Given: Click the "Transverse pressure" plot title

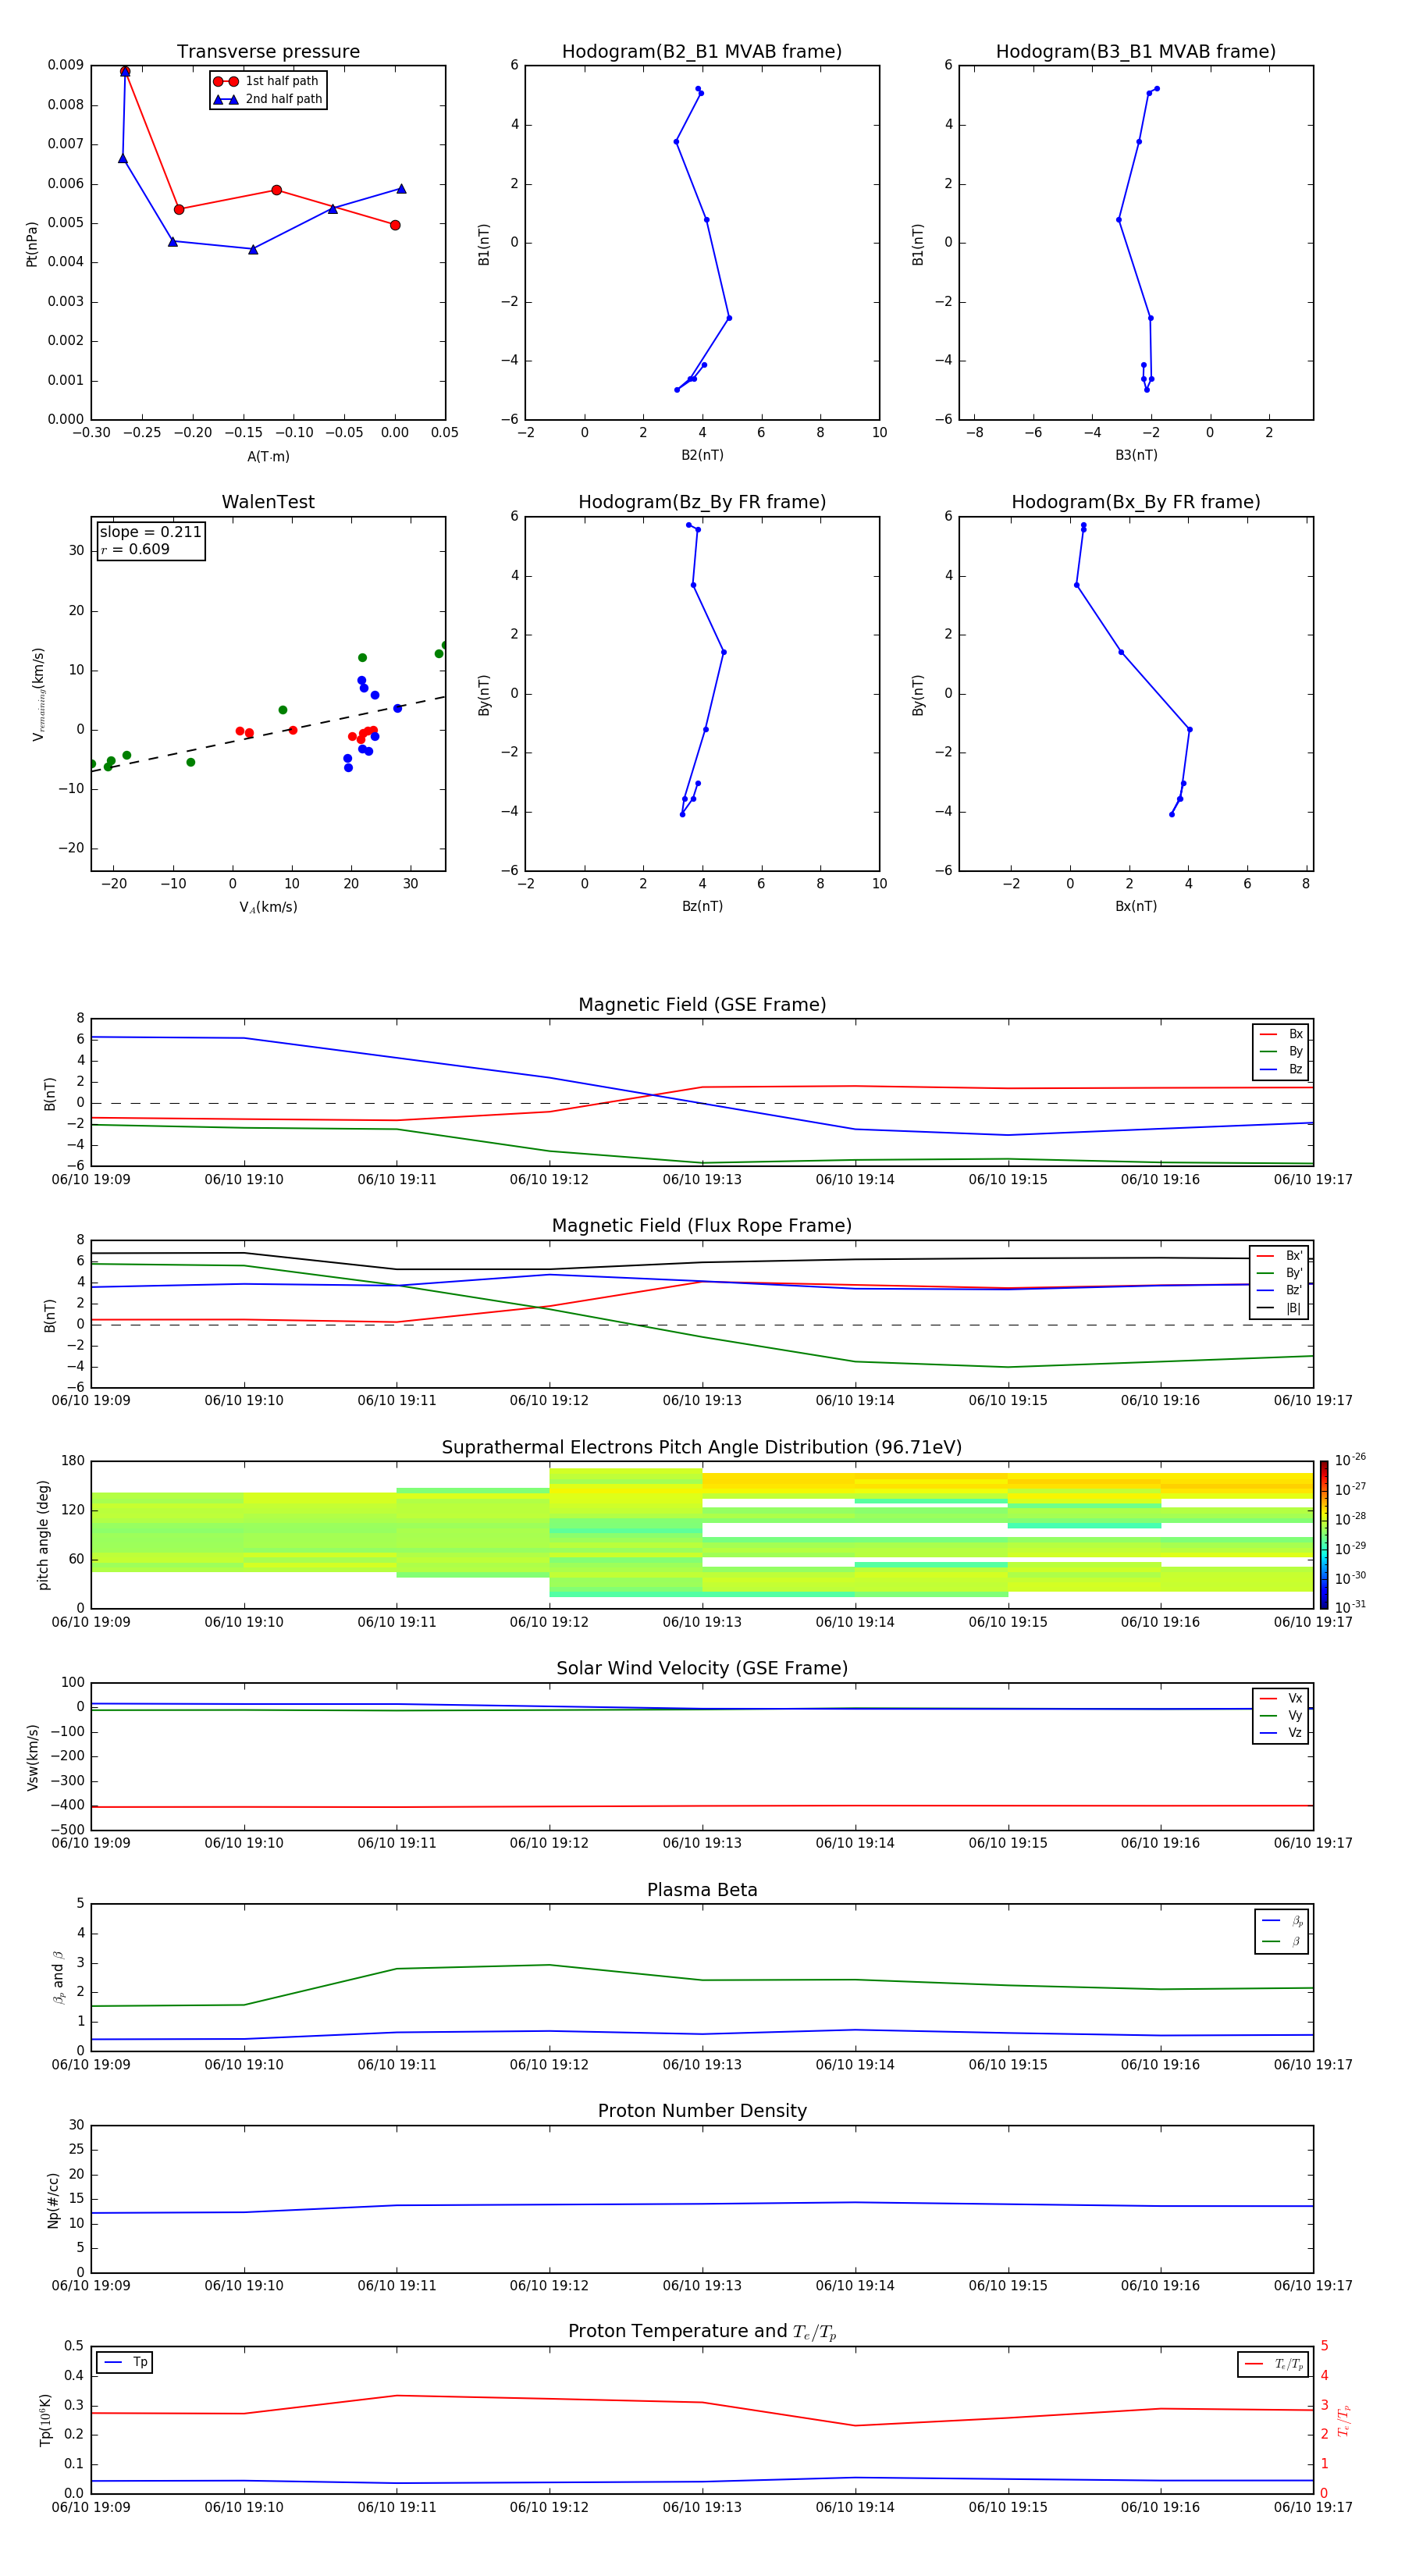Looking at the screenshot, I should pos(268,52).
